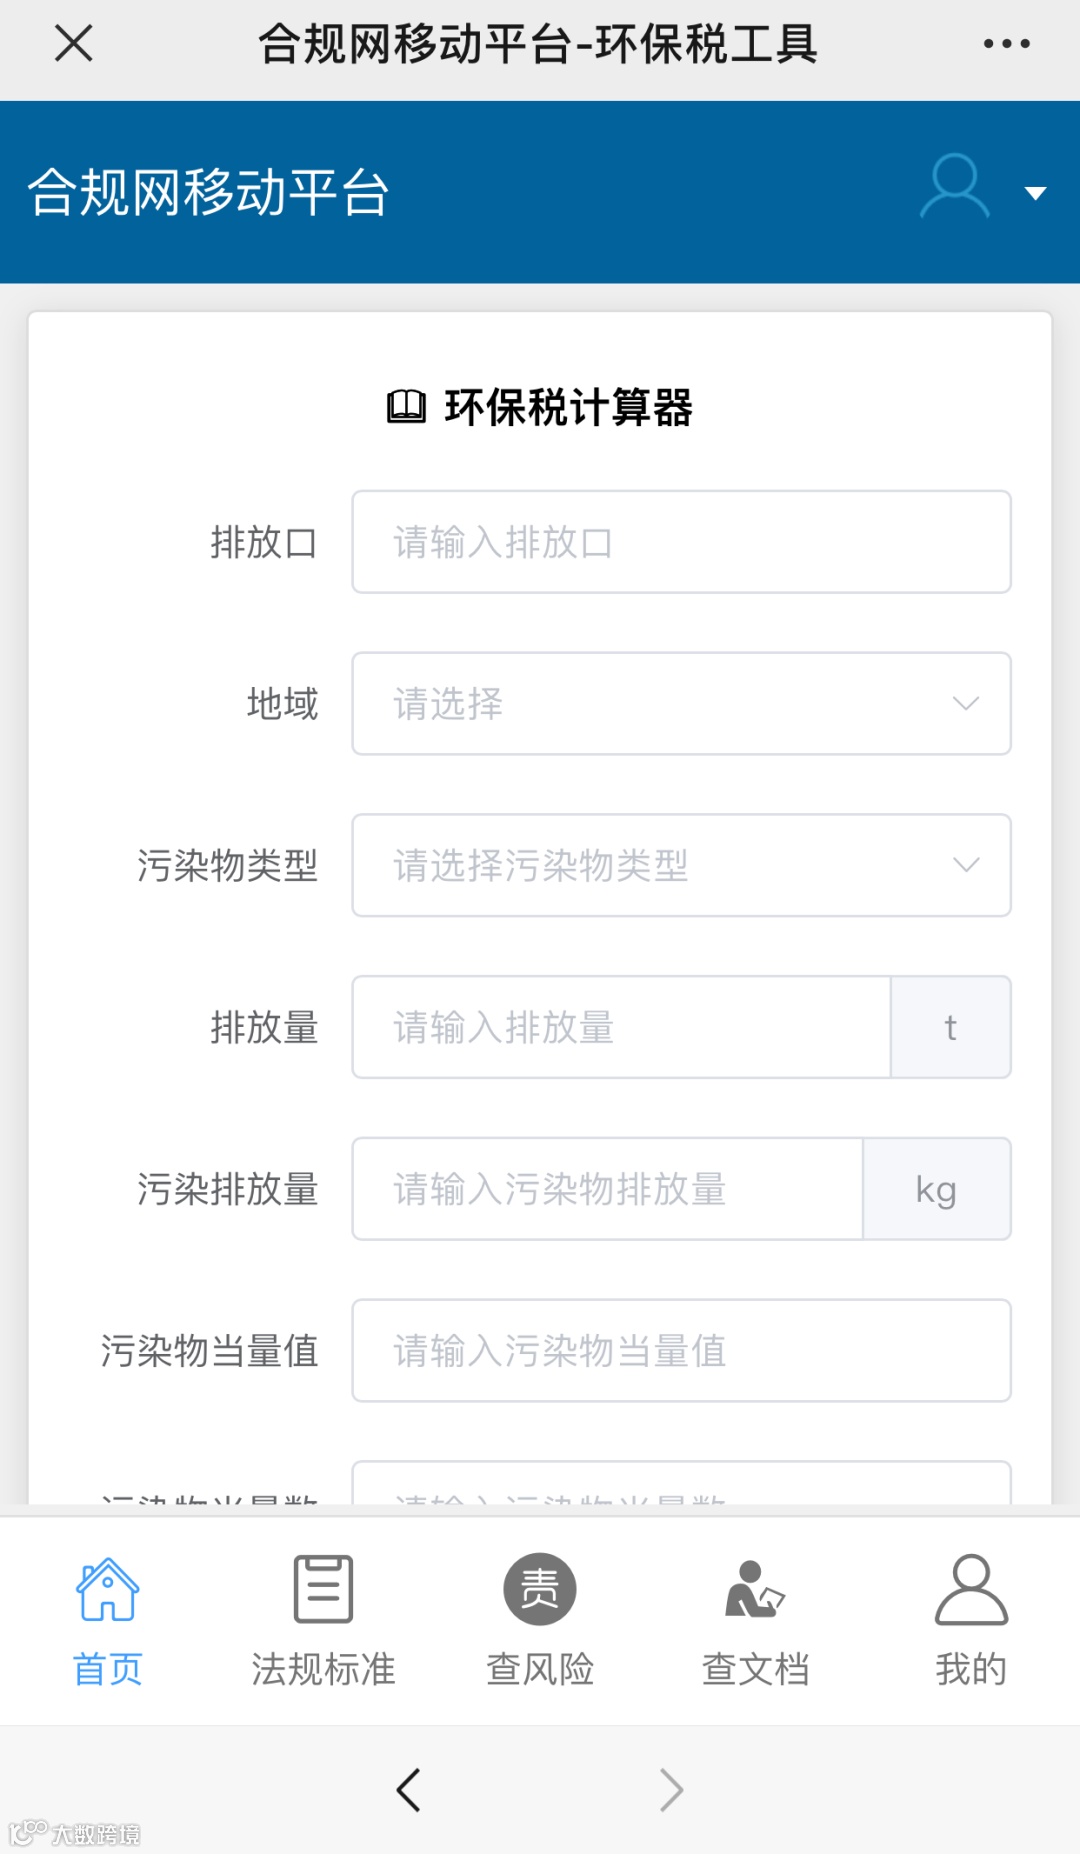Go to the 首页 home tab
Image resolution: width=1080 pixels, height=1854 pixels.
pyautogui.click(x=108, y=1620)
